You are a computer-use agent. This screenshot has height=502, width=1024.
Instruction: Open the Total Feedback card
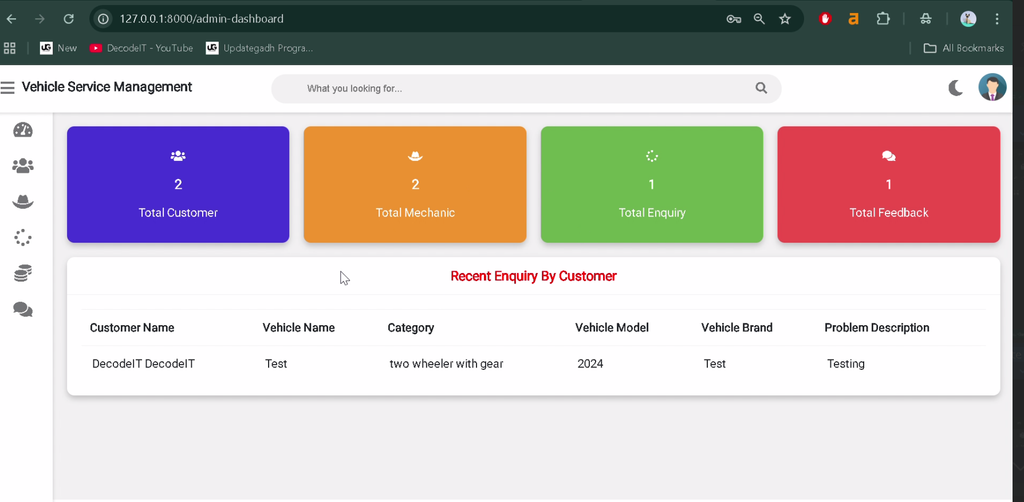[888, 184]
